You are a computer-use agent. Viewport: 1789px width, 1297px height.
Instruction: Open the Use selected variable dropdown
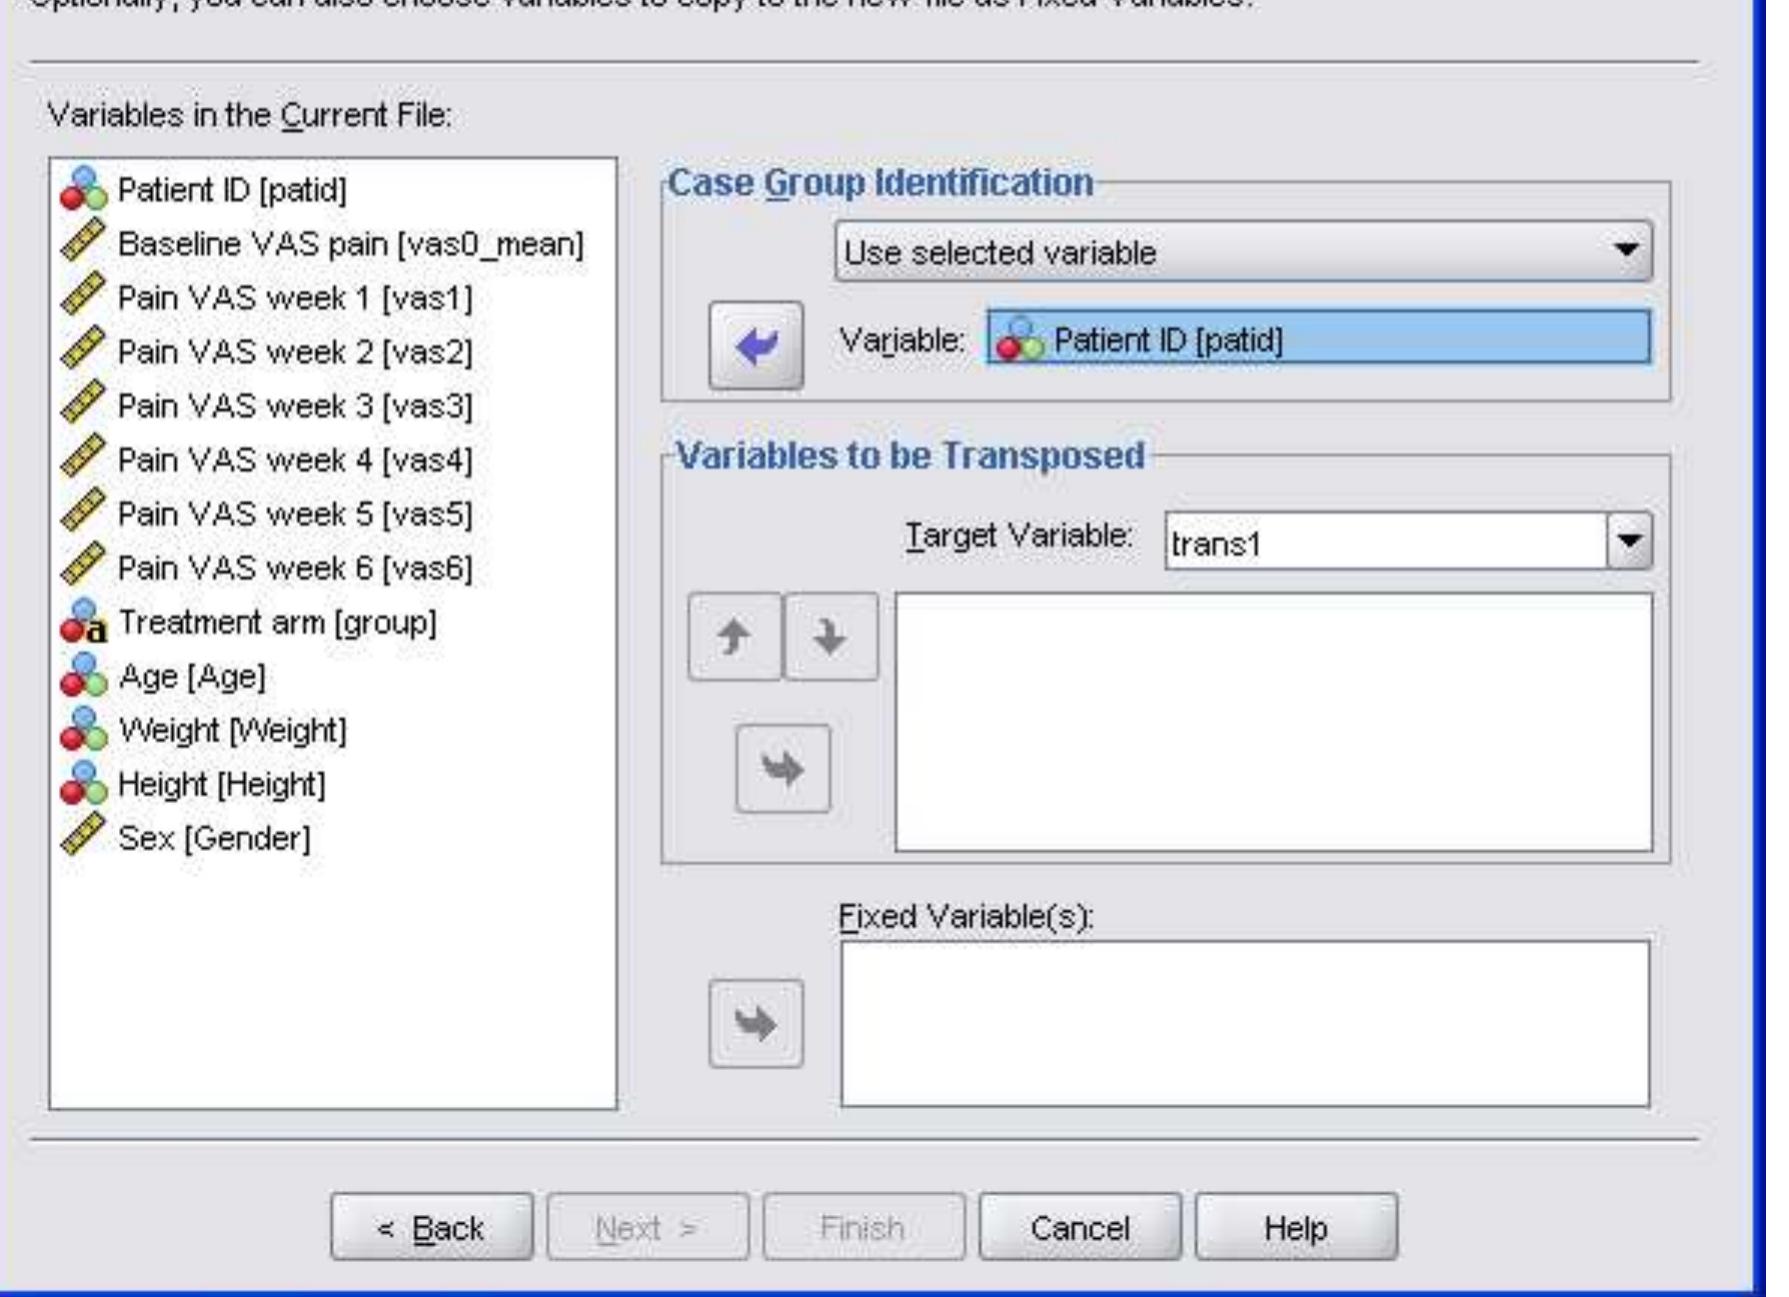point(1243,252)
